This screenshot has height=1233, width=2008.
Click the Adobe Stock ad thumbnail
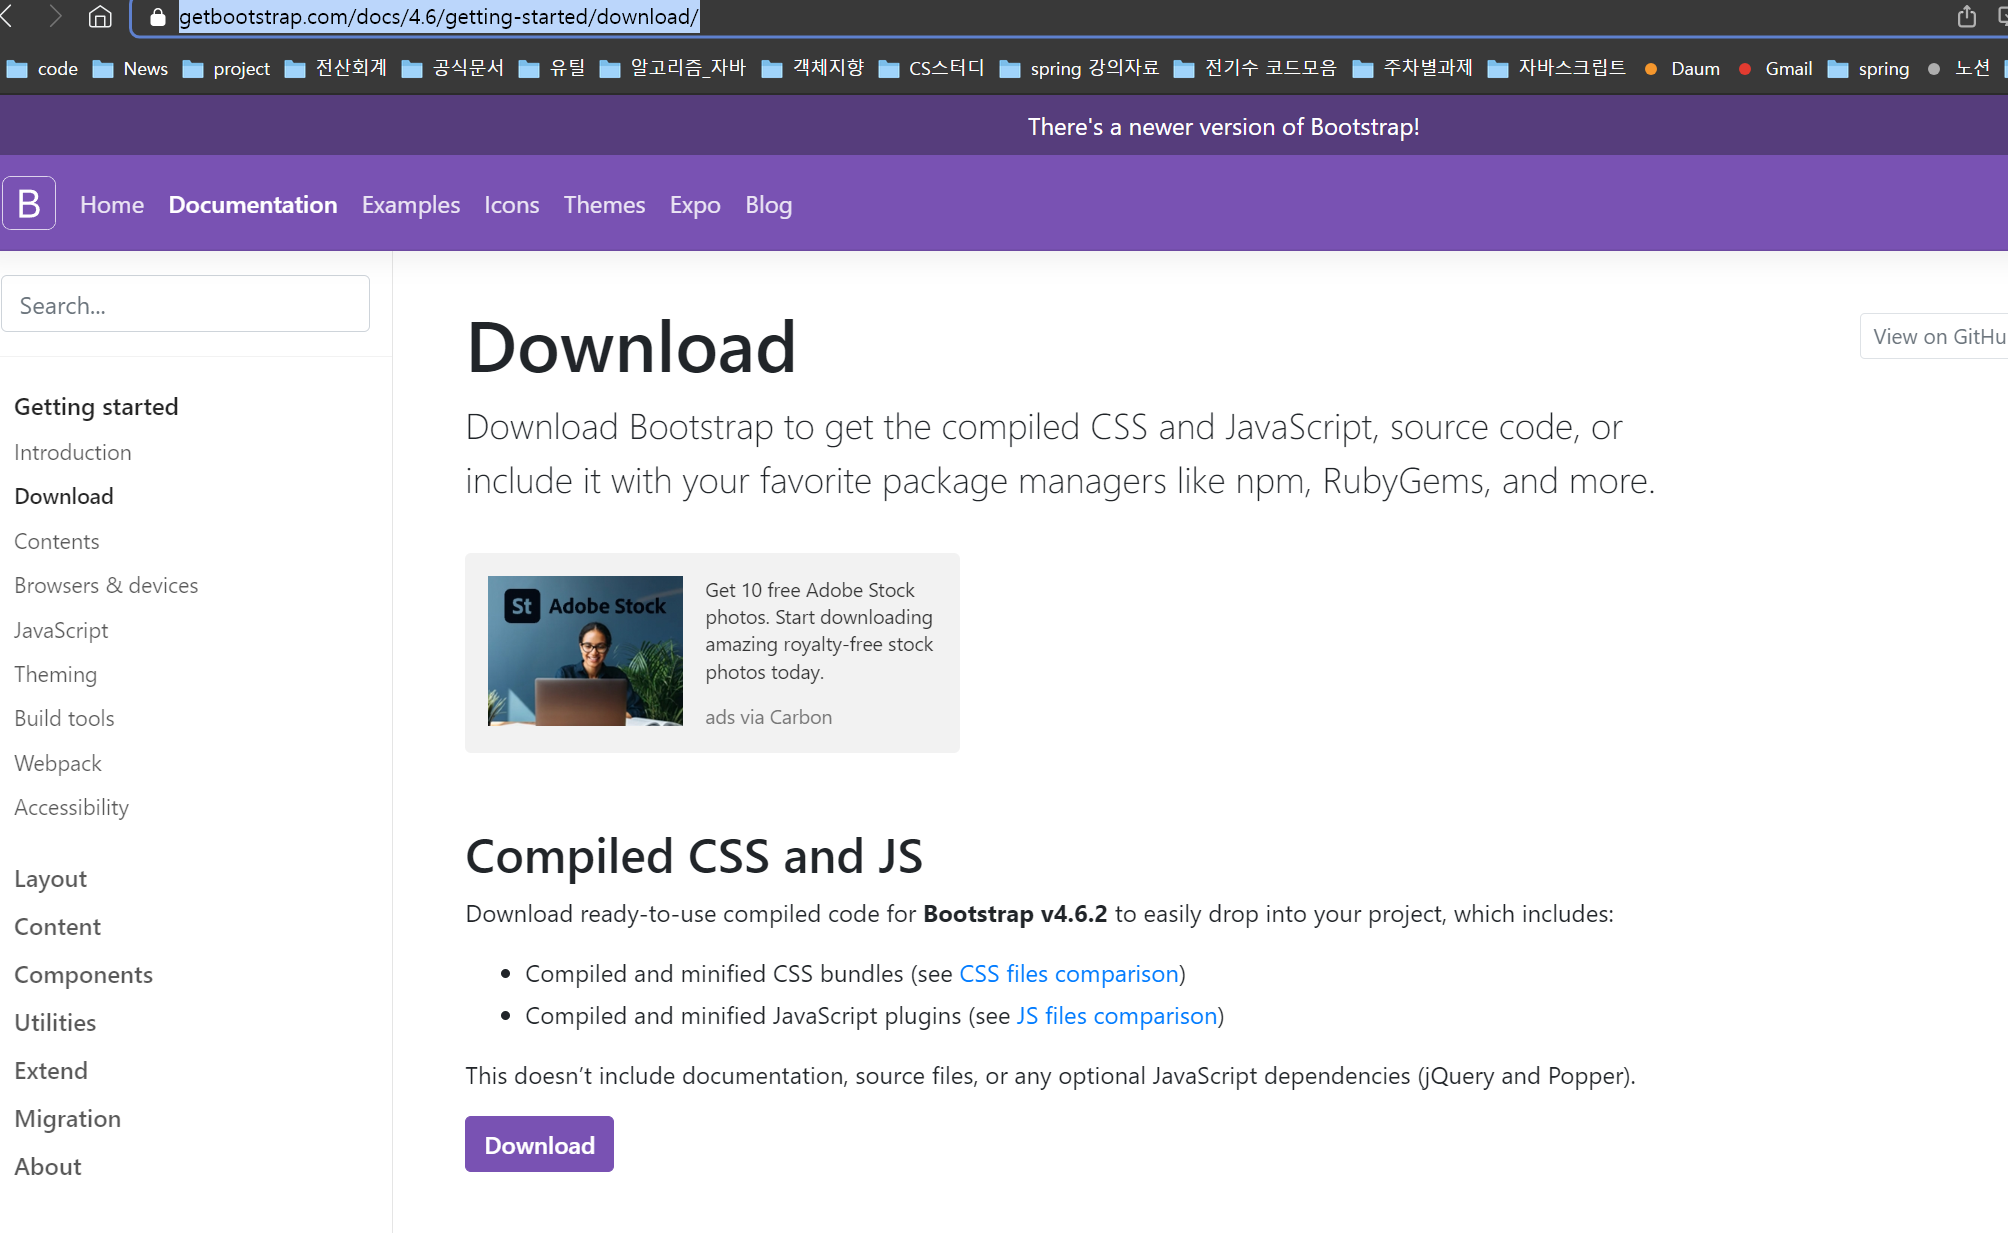(585, 651)
